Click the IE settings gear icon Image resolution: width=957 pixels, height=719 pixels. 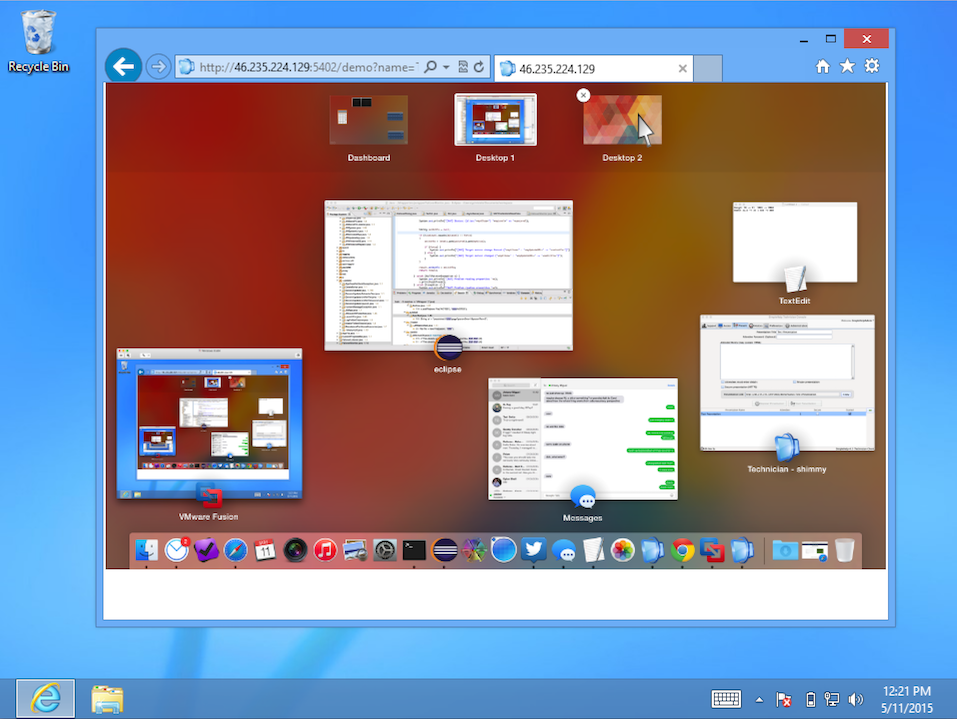click(x=872, y=66)
